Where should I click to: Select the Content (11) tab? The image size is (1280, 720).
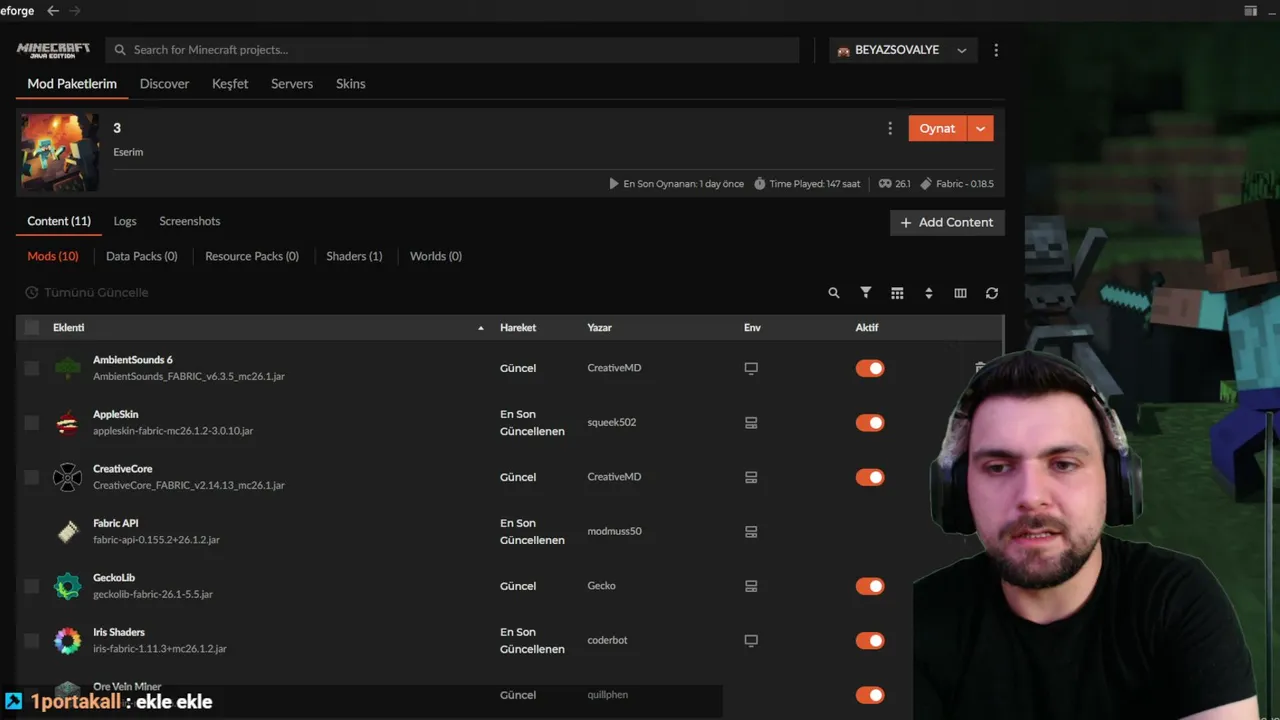pyautogui.click(x=59, y=221)
